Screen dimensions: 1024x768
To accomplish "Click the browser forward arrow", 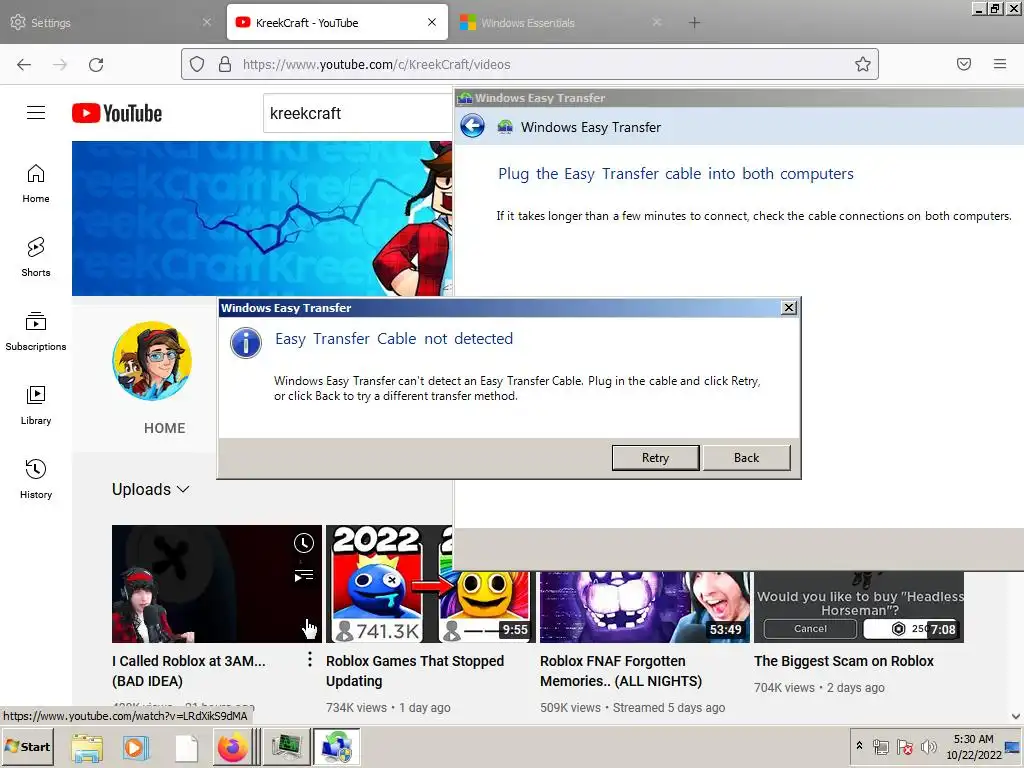I will point(60,65).
